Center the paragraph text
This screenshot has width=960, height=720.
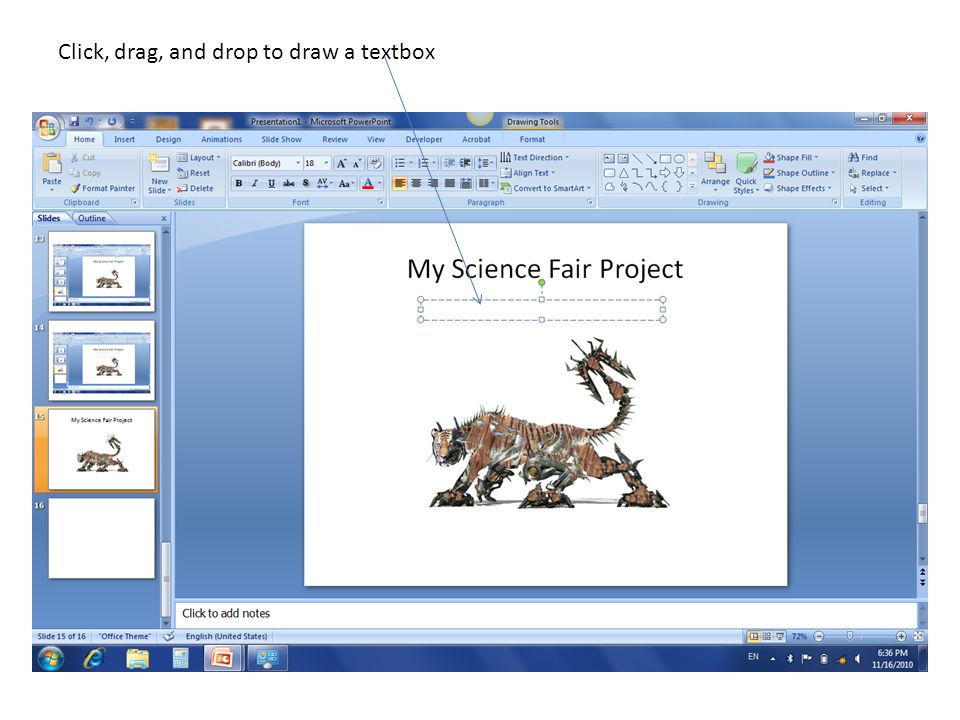pos(416,183)
